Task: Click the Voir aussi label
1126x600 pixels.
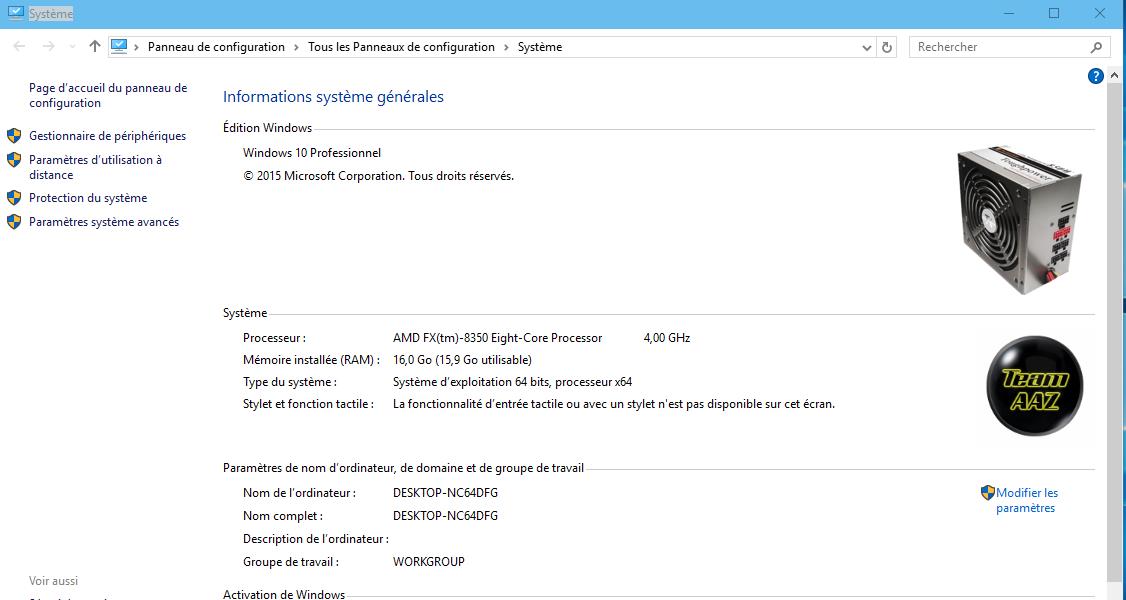Action: tap(53, 581)
